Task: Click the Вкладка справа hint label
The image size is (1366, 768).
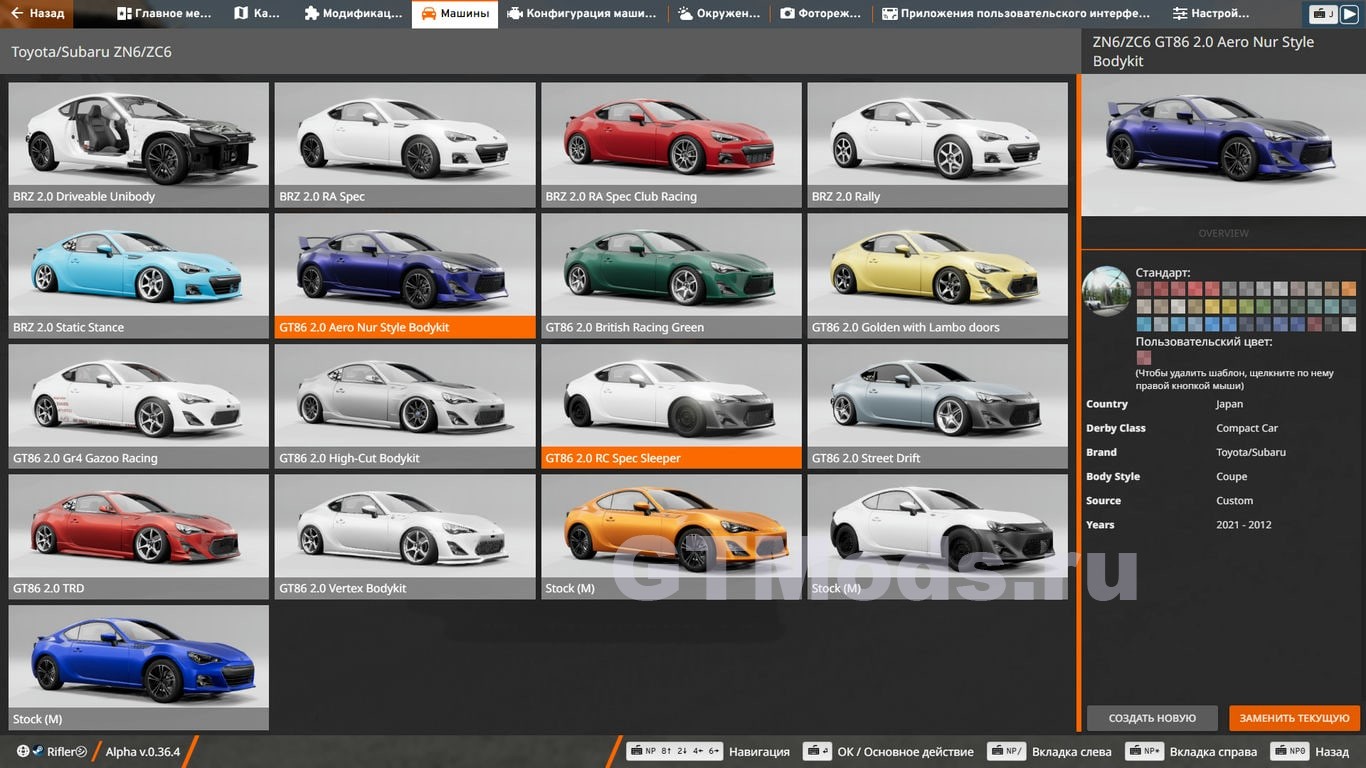Action: pyautogui.click(x=1213, y=752)
